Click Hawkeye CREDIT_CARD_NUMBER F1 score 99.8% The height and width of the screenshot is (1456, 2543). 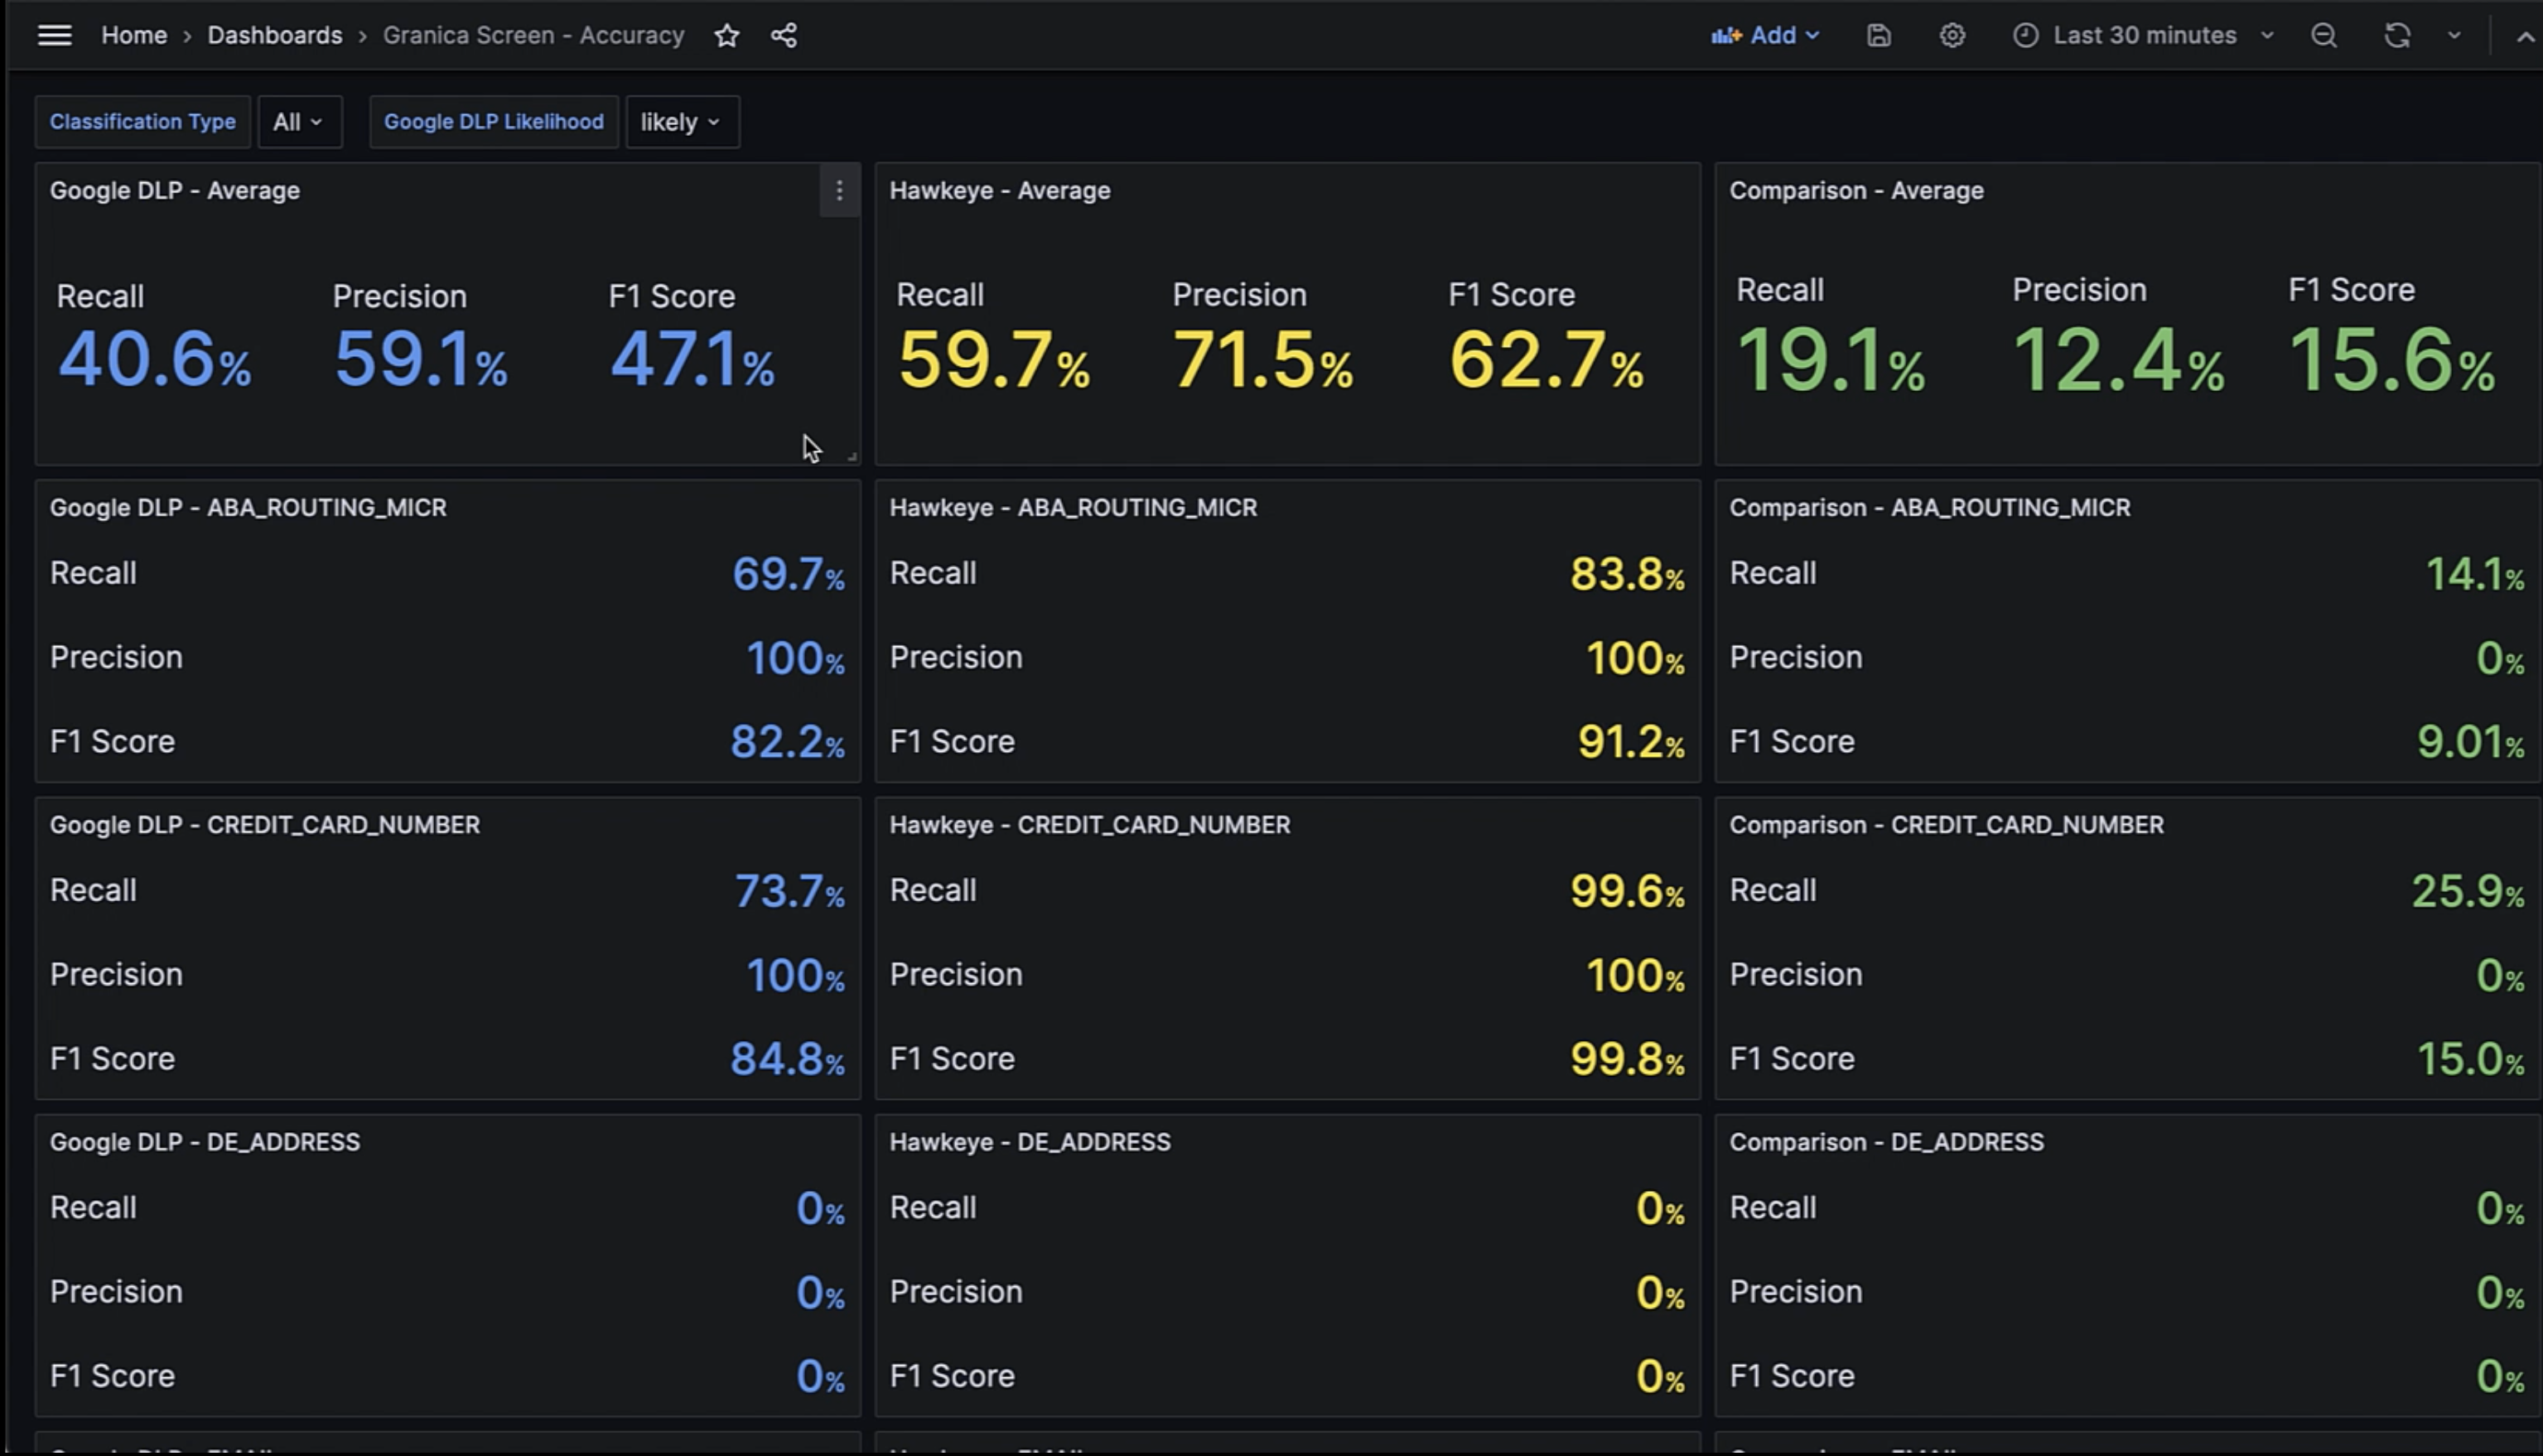click(1628, 1059)
